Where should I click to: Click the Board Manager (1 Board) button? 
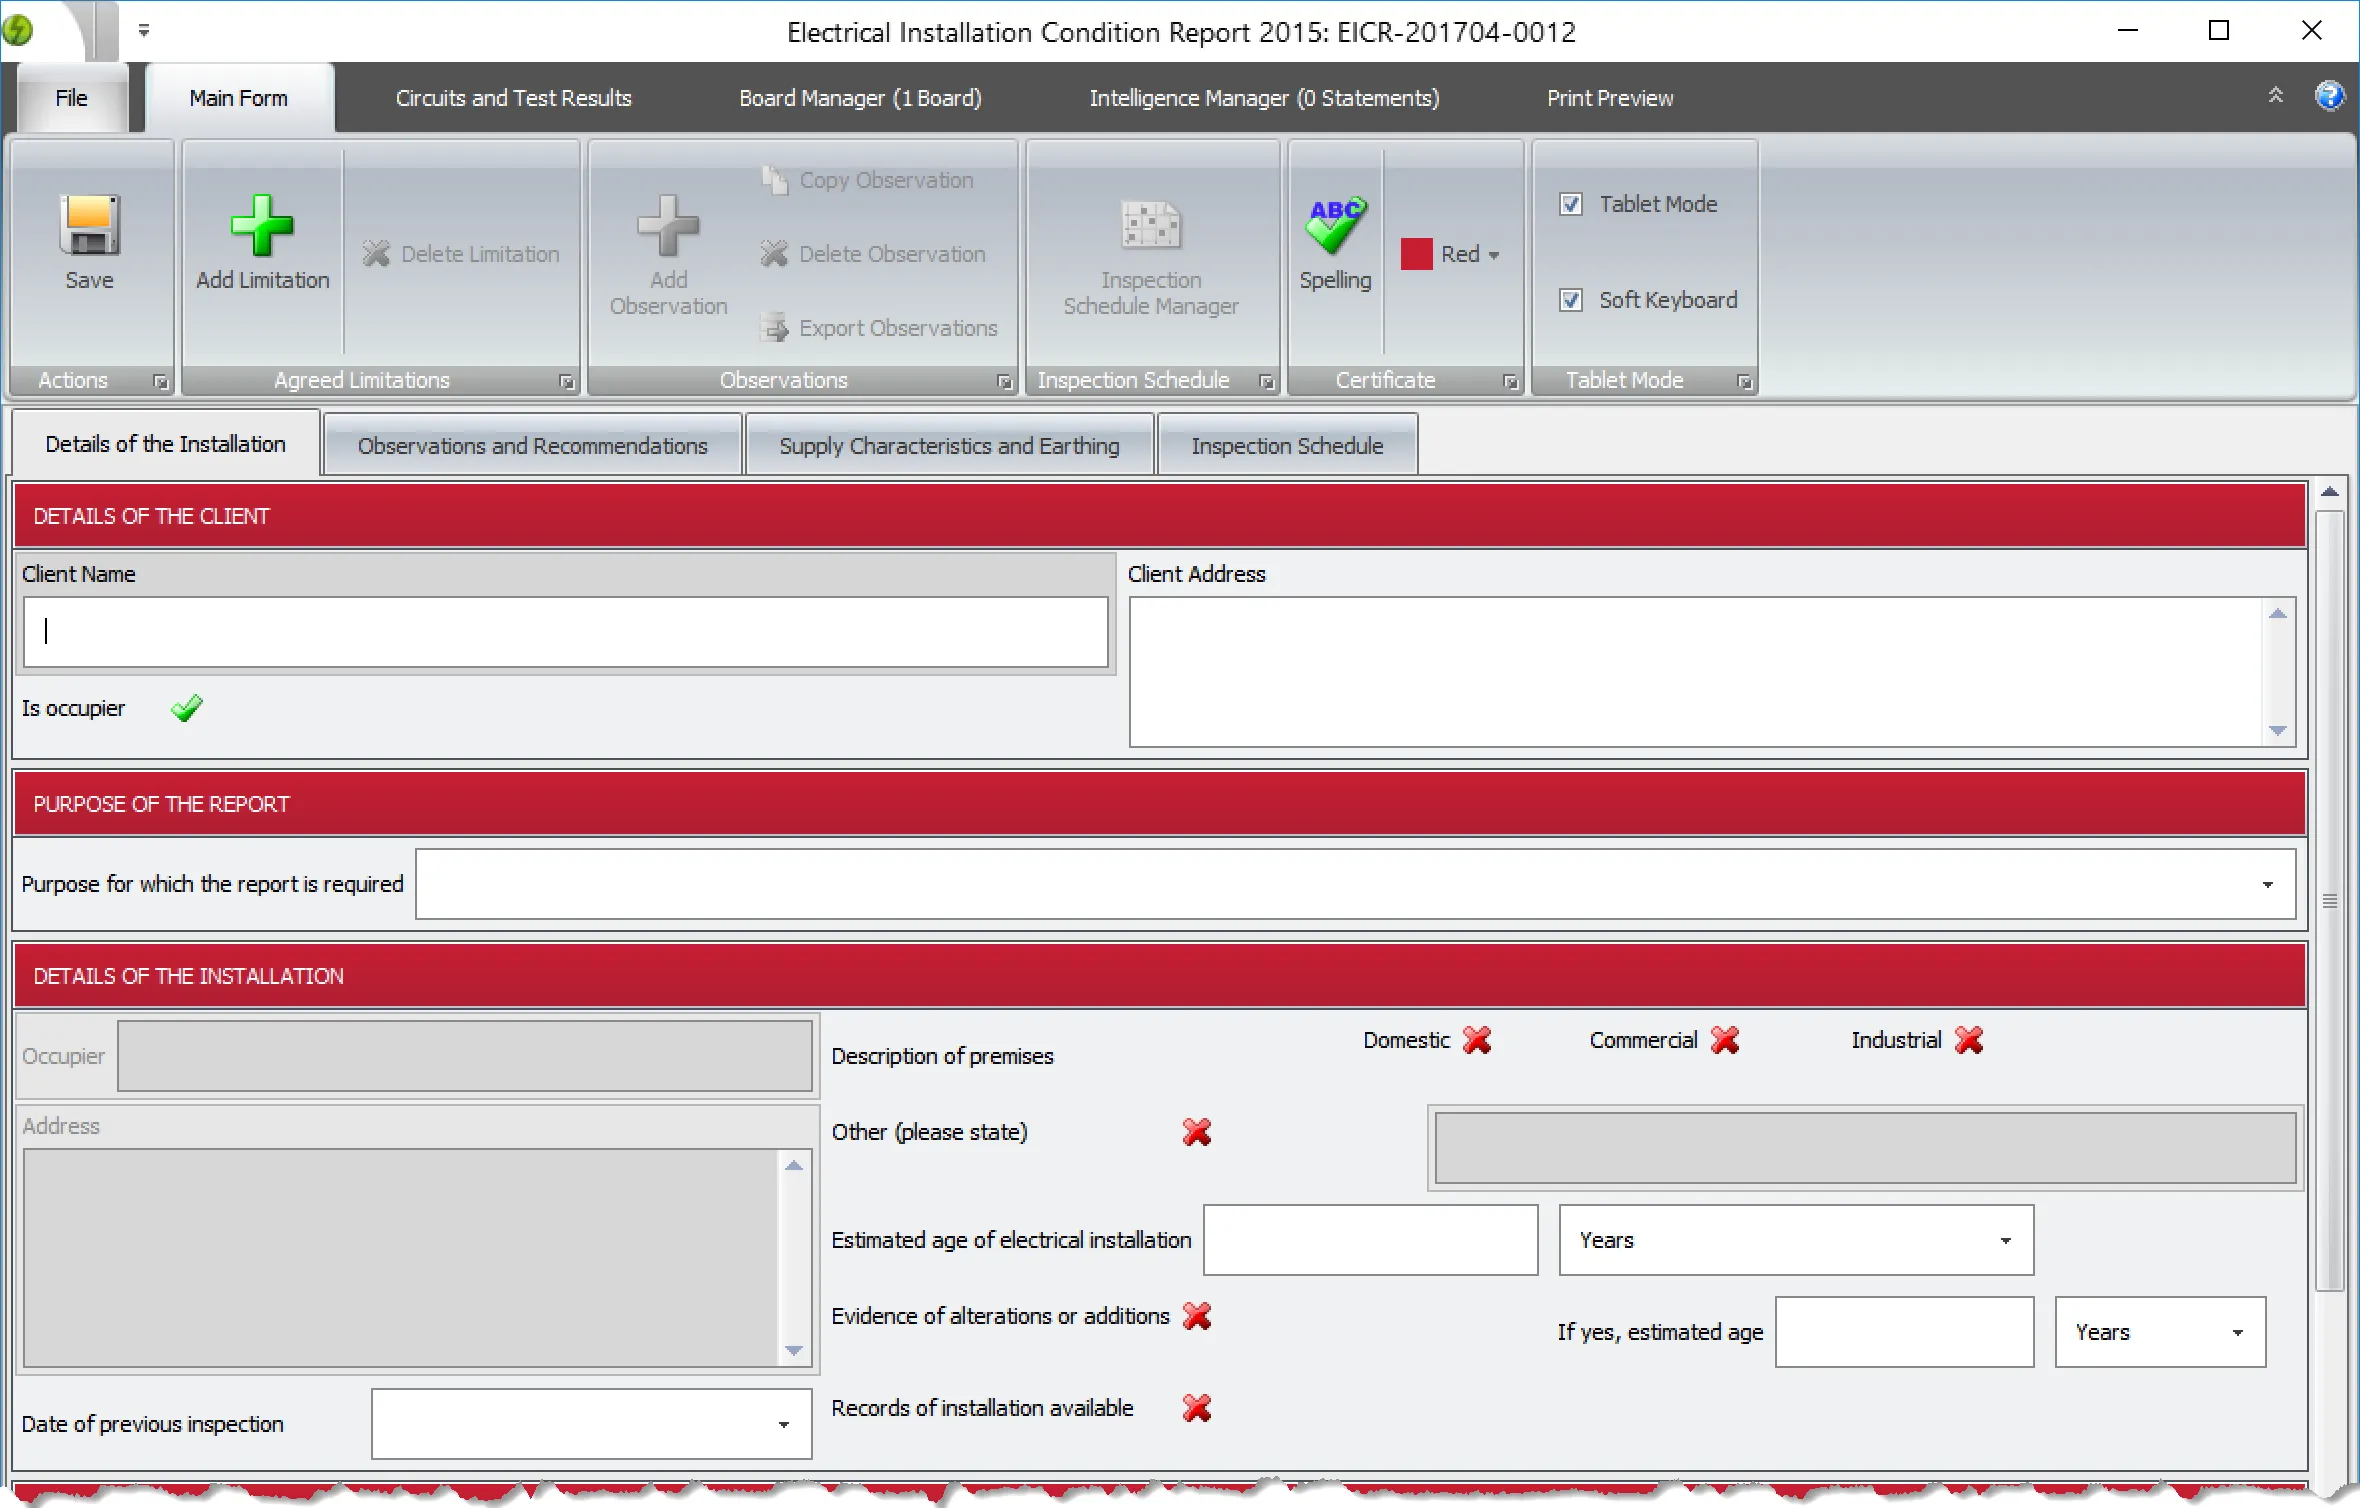pyautogui.click(x=859, y=97)
